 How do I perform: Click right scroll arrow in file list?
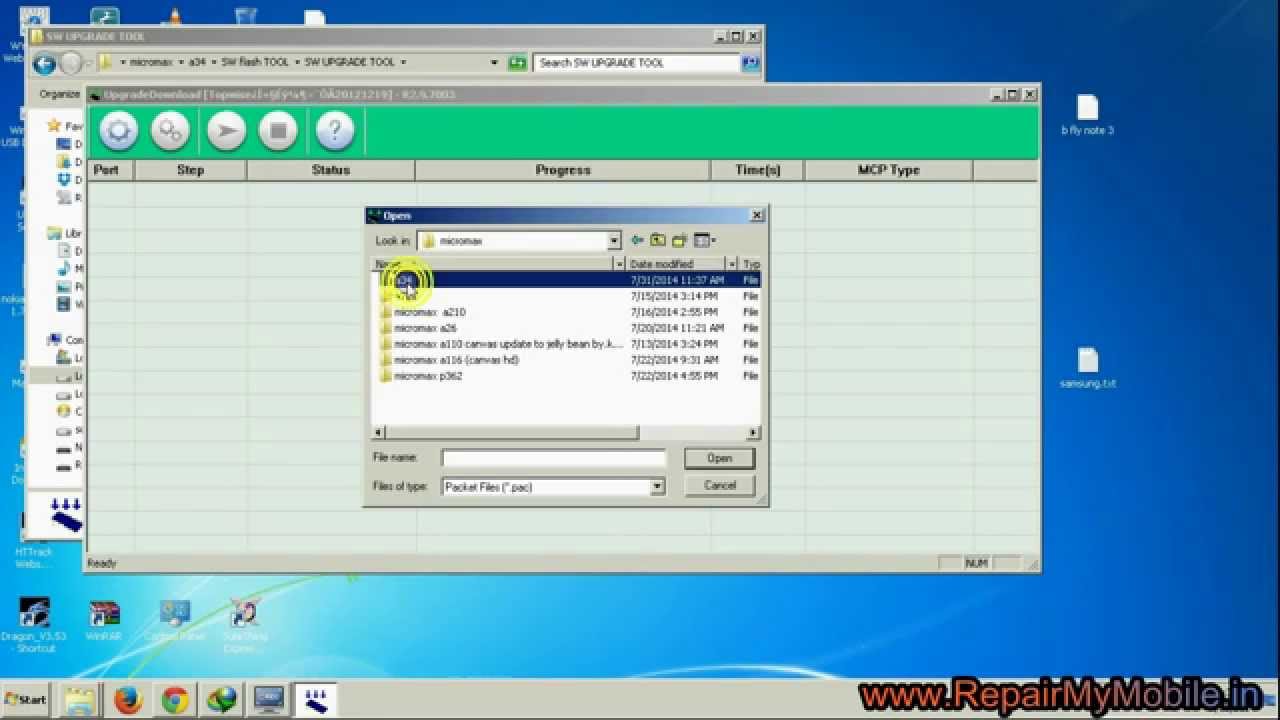pos(754,433)
